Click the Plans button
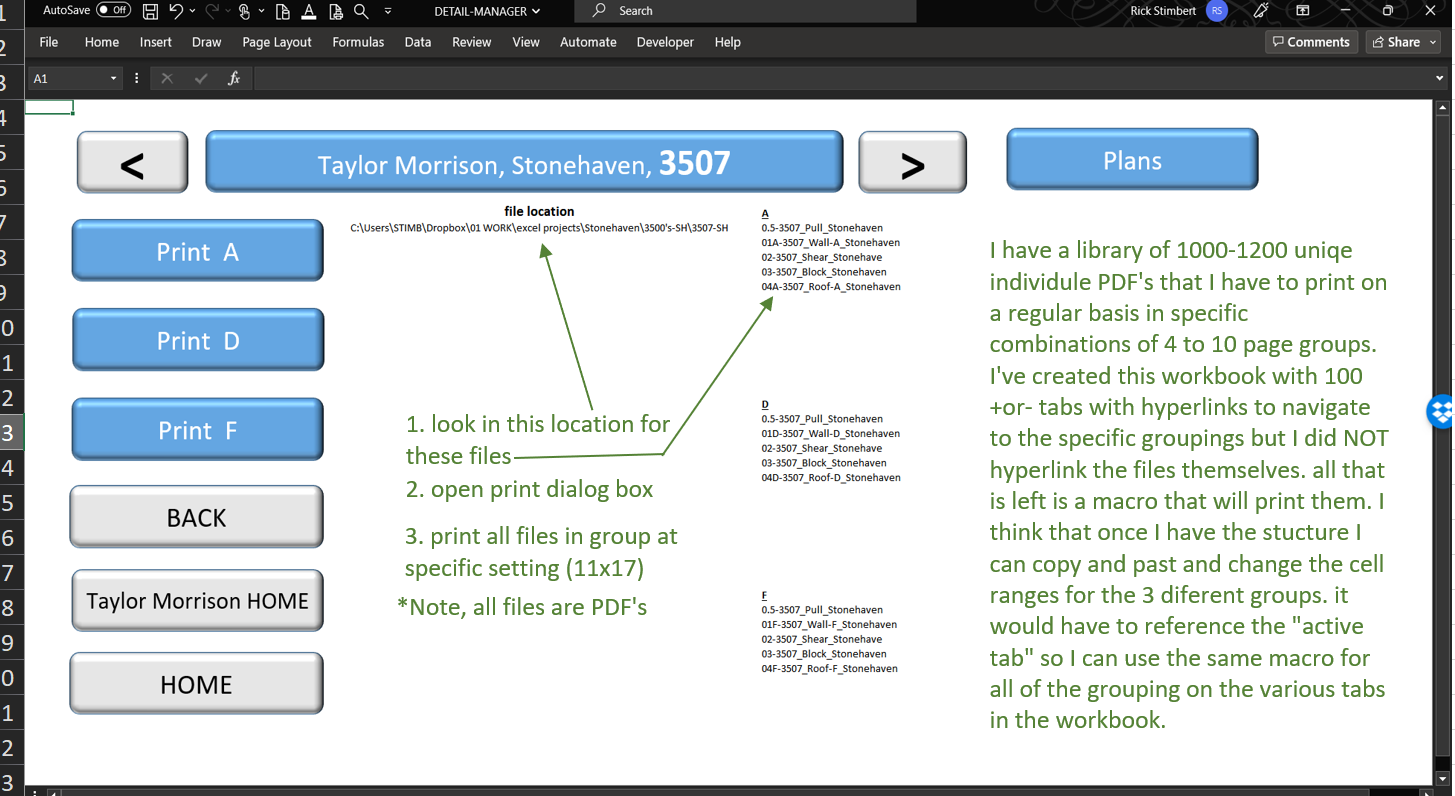Image resolution: width=1455 pixels, height=796 pixels. point(1132,160)
